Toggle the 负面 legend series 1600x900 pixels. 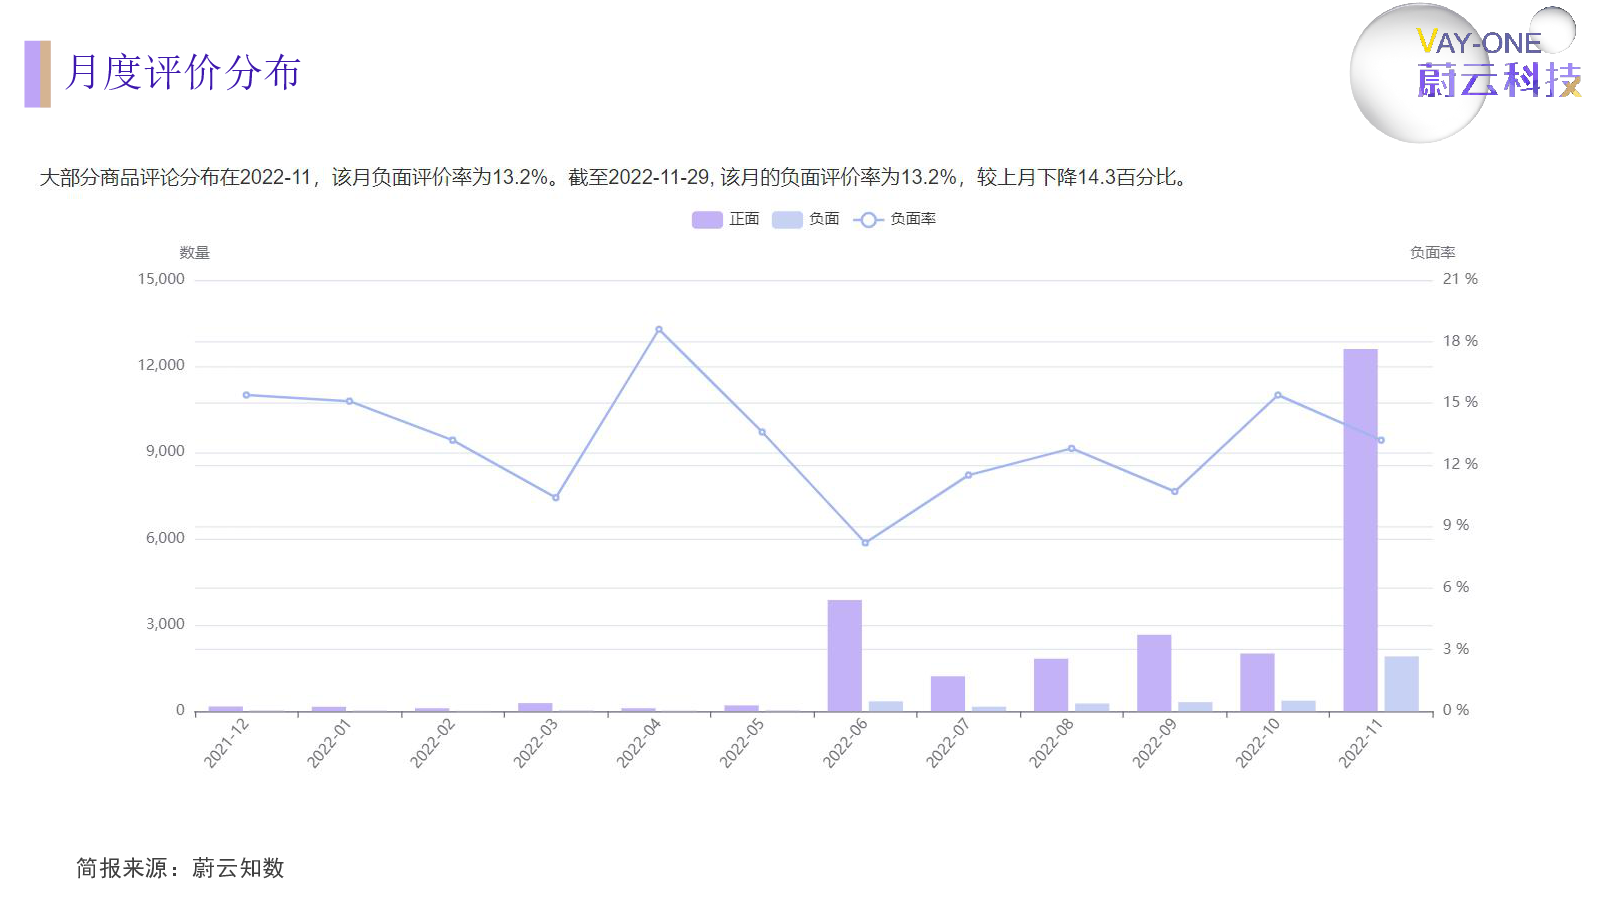coord(805,219)
